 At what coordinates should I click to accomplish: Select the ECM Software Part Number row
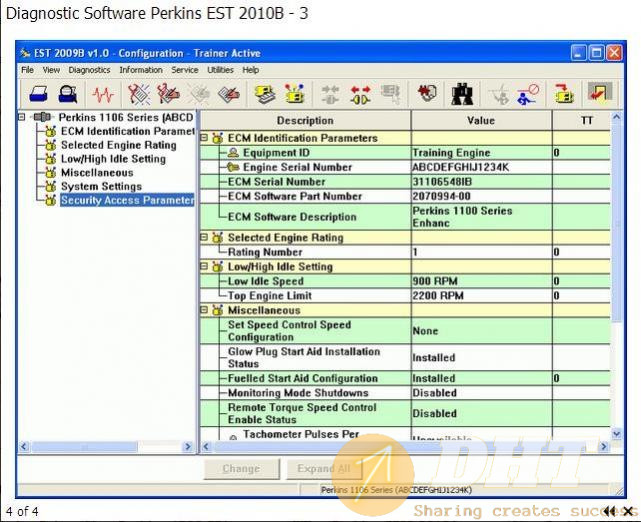coord(405,197)
